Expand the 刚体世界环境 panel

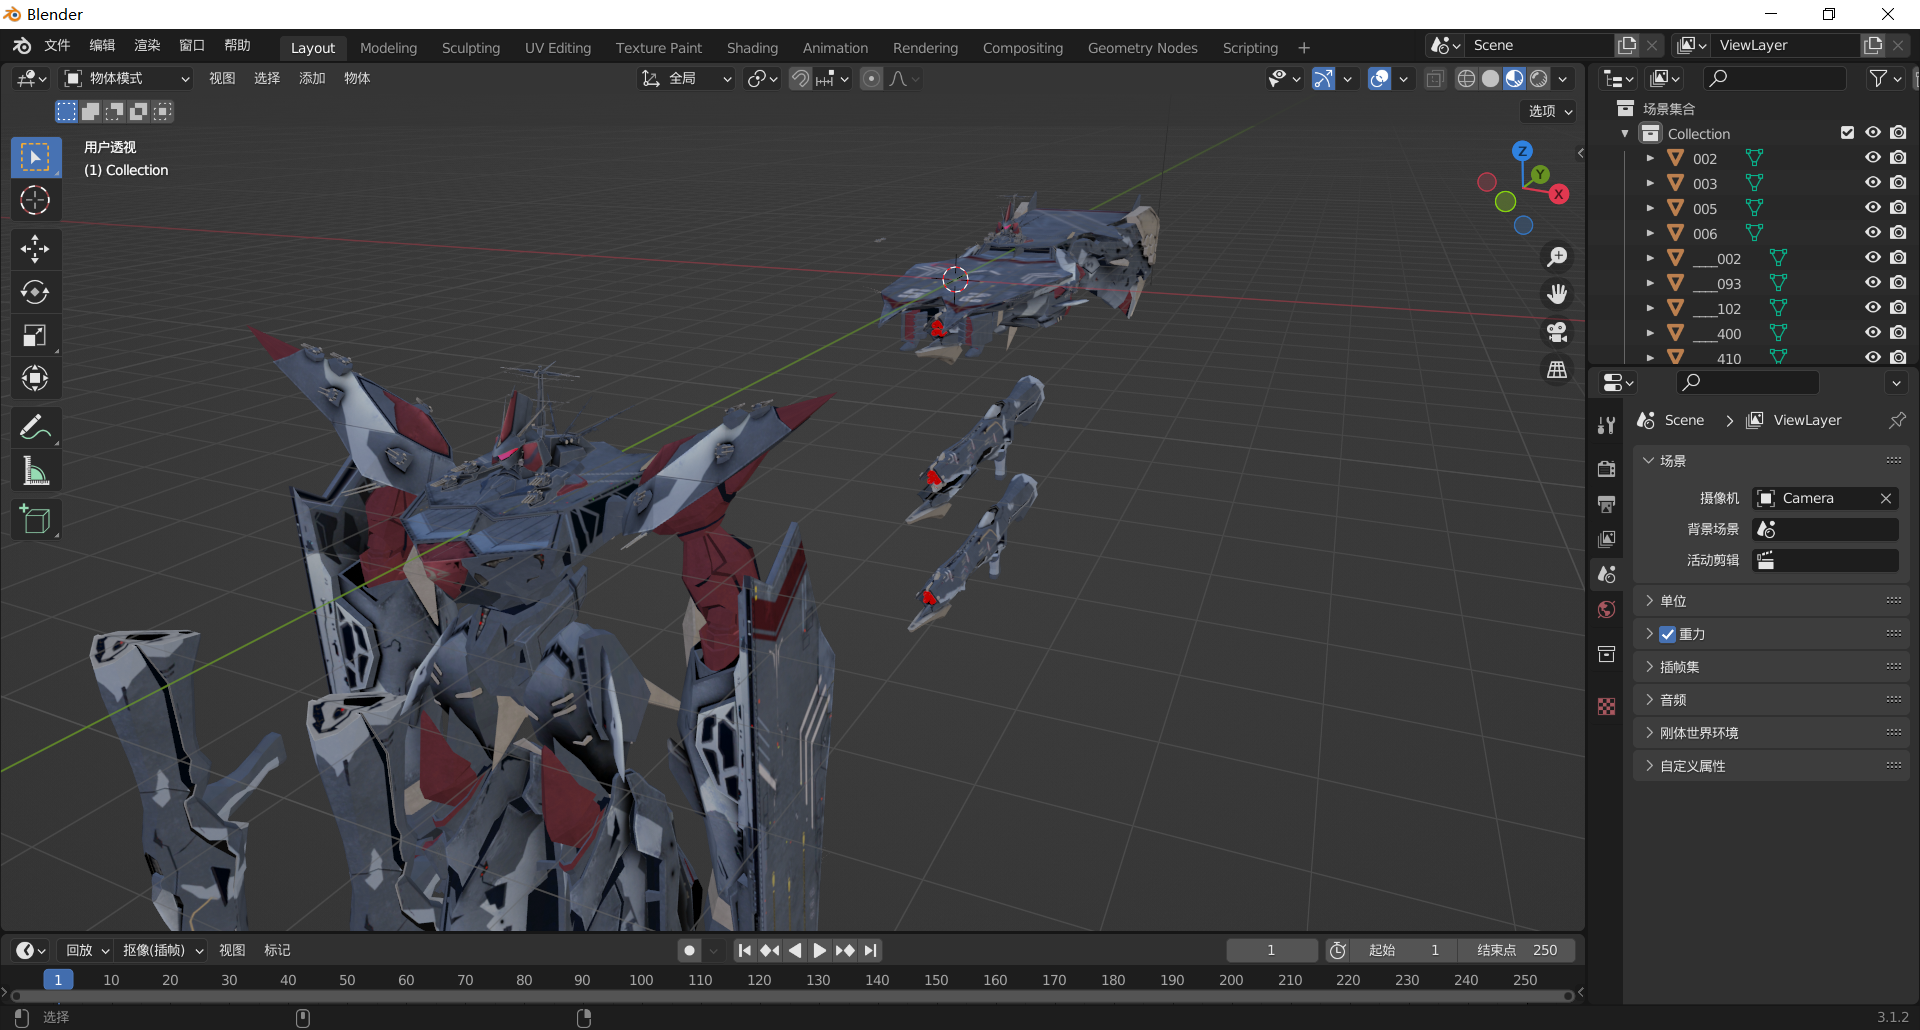[x=1771, y=733]
